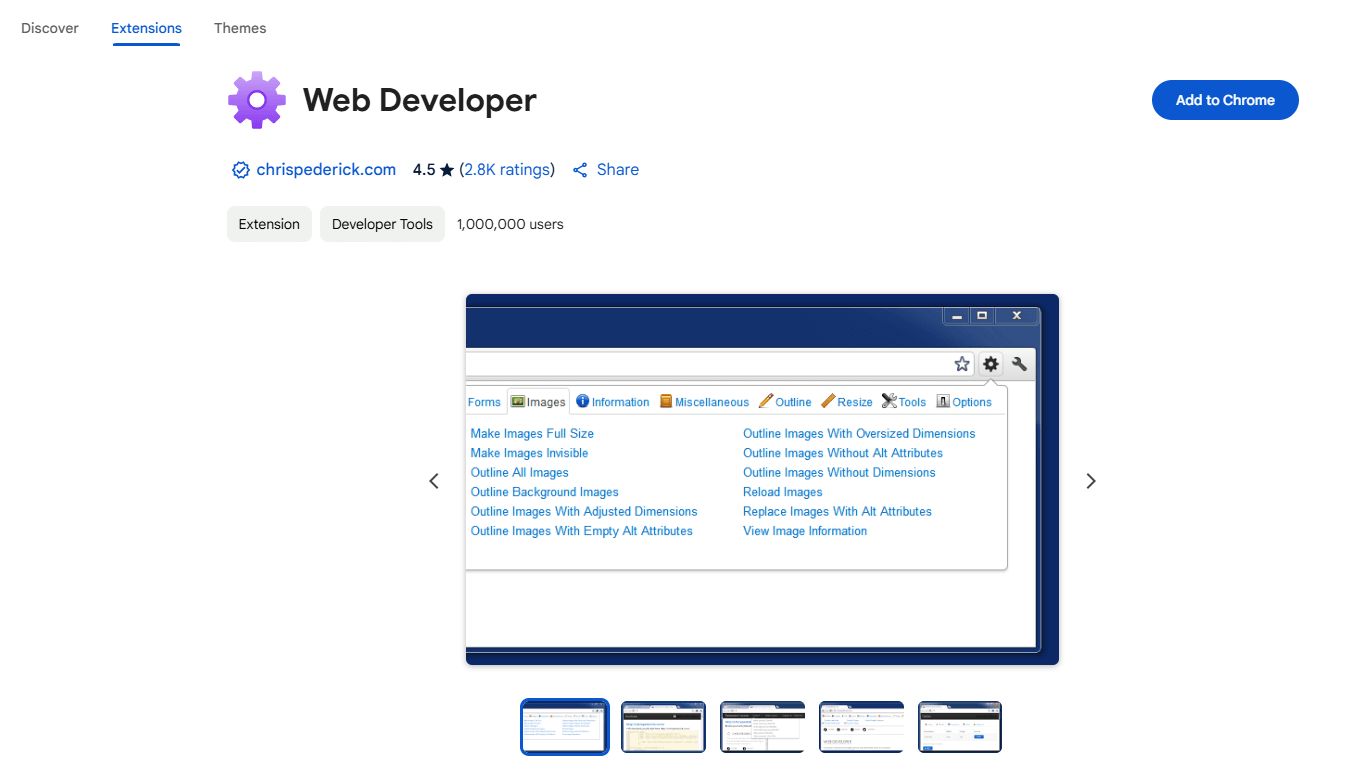Click the gear icon in the browser screenshot toolbar

click(x=990, y=364)
